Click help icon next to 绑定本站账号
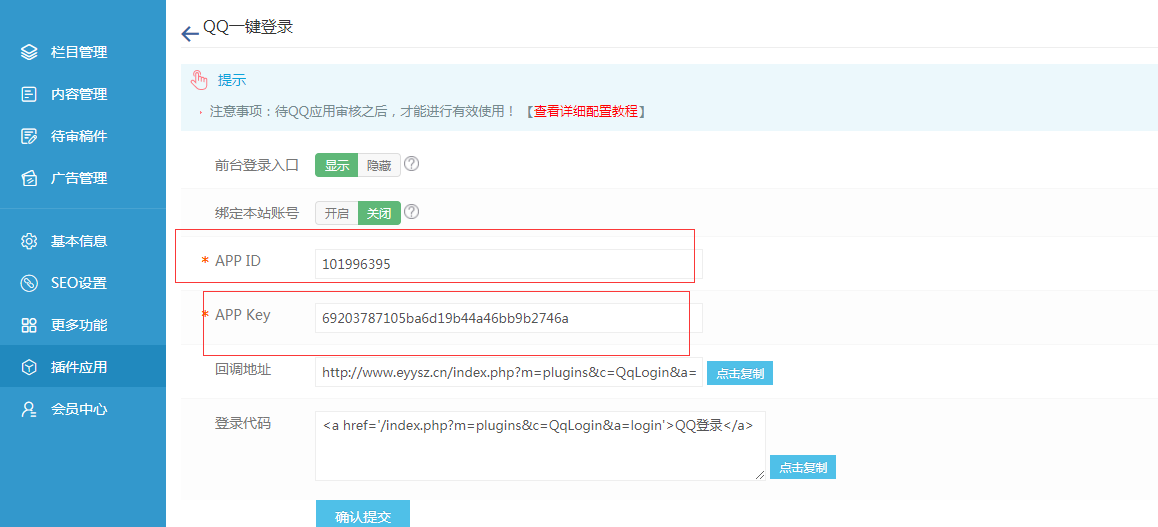1158x527 pixels. coord(411,212)
